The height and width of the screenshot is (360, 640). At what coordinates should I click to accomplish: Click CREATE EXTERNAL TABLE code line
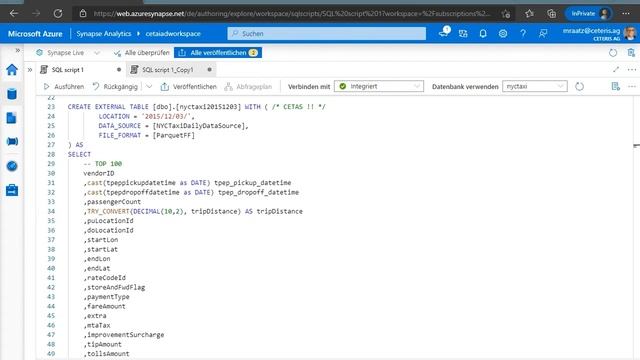coord(197,107)
